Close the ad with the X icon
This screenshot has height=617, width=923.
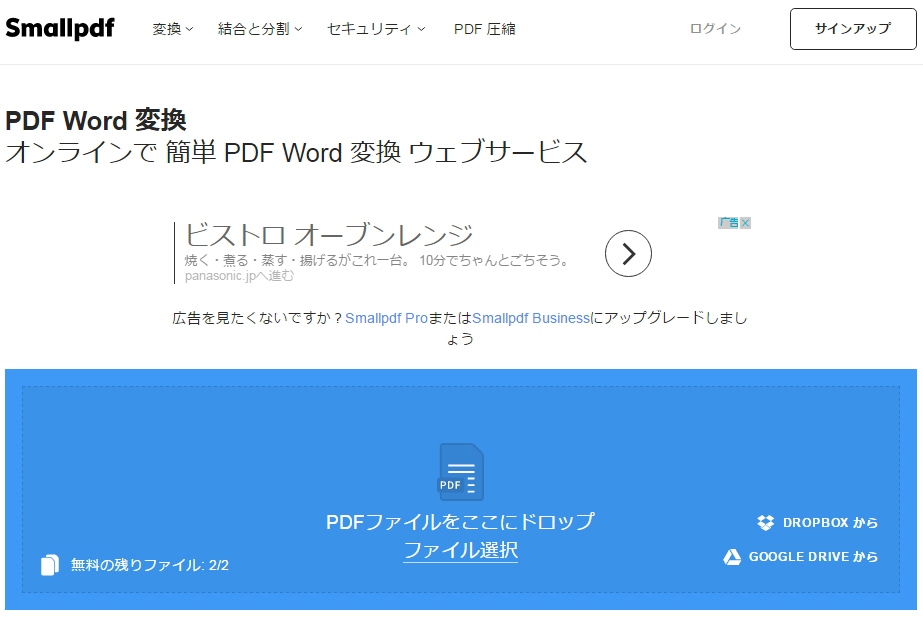click(x=745, y=223)
